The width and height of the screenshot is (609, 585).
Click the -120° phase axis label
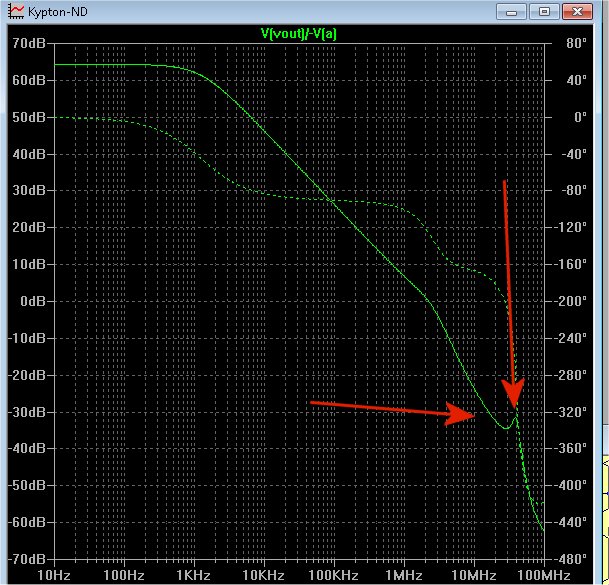coord(570,227)
